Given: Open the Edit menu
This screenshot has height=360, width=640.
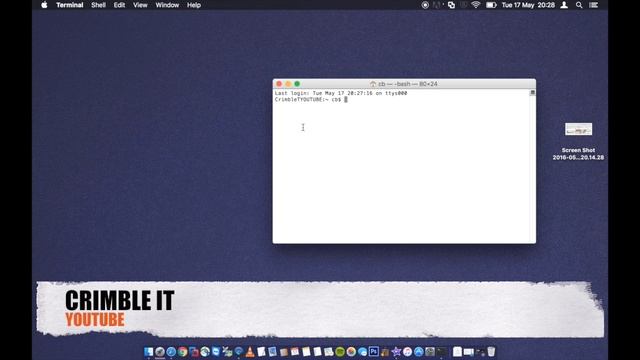Looking at the screenshot, I should point(119,5).
